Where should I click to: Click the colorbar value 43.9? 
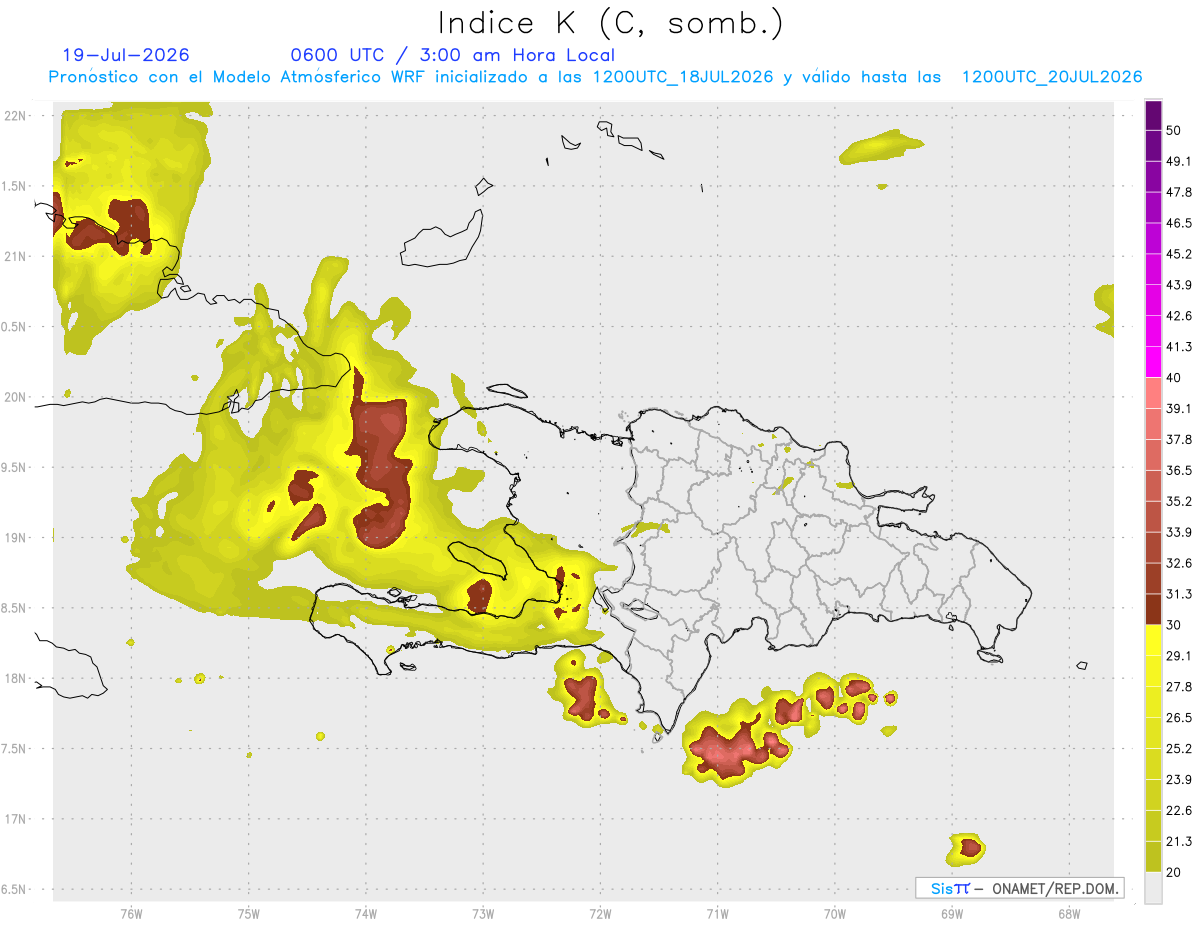pyautogui.click(x=1180, y=285)
